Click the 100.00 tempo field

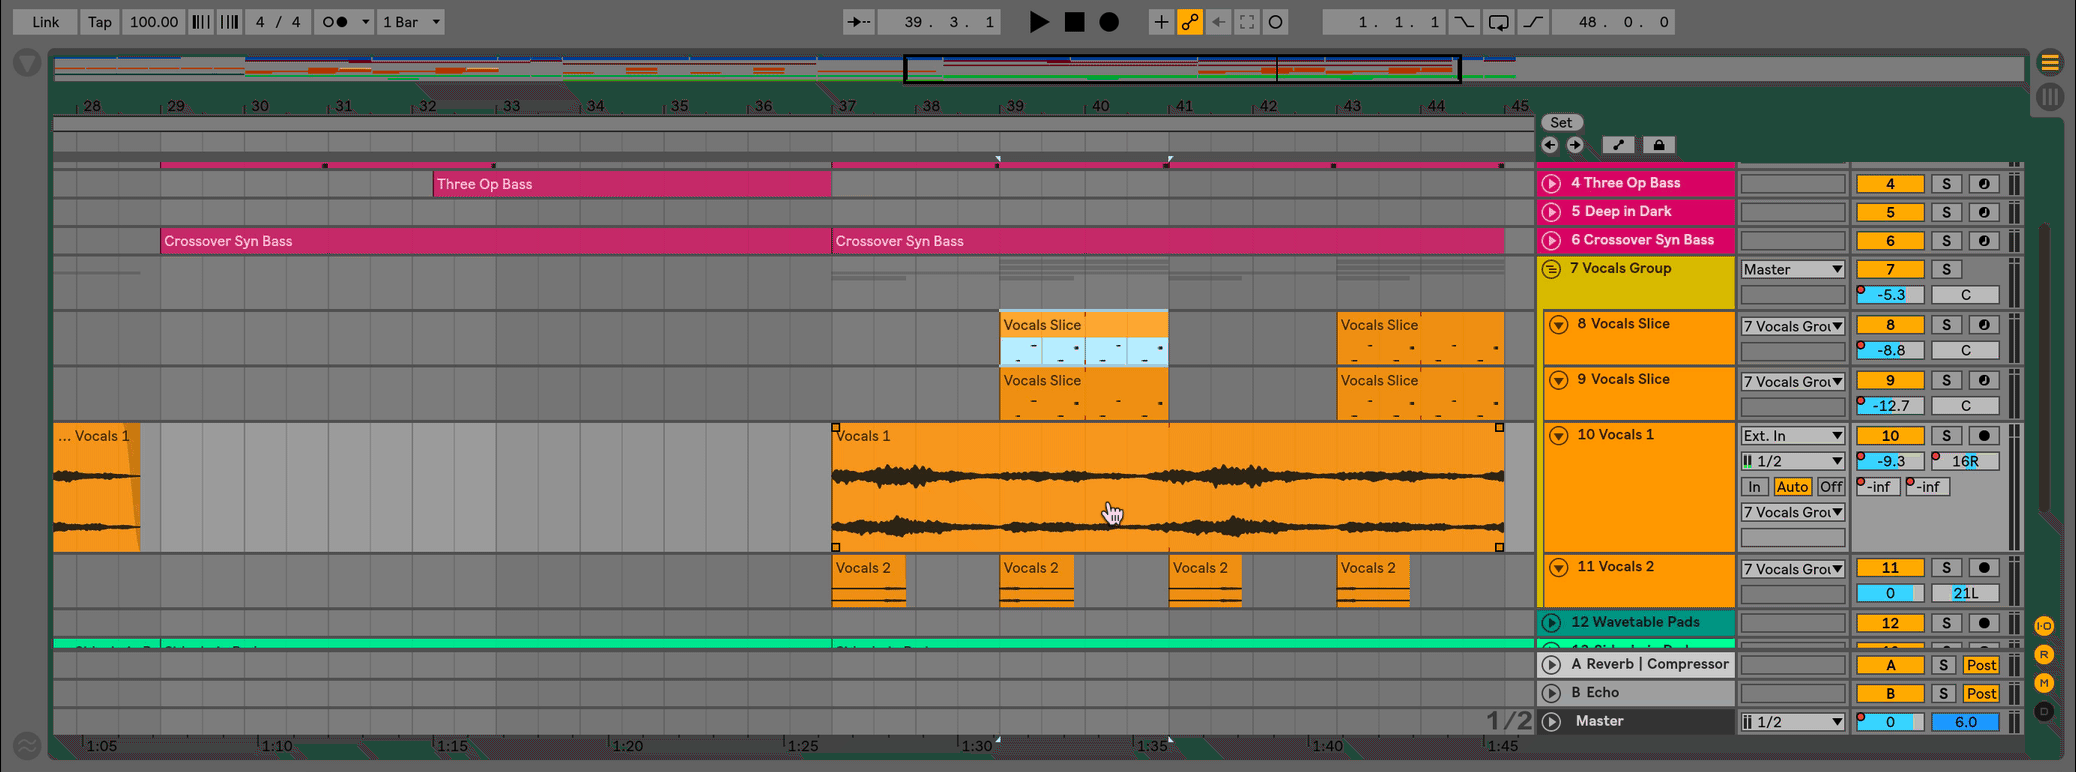pyautogui.click(x=154, y=22)
